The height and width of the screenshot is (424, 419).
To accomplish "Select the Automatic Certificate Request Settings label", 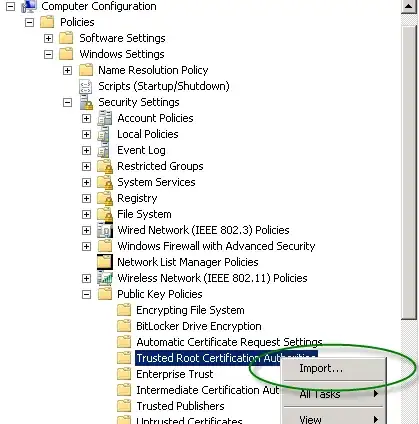I will [229, 342].
